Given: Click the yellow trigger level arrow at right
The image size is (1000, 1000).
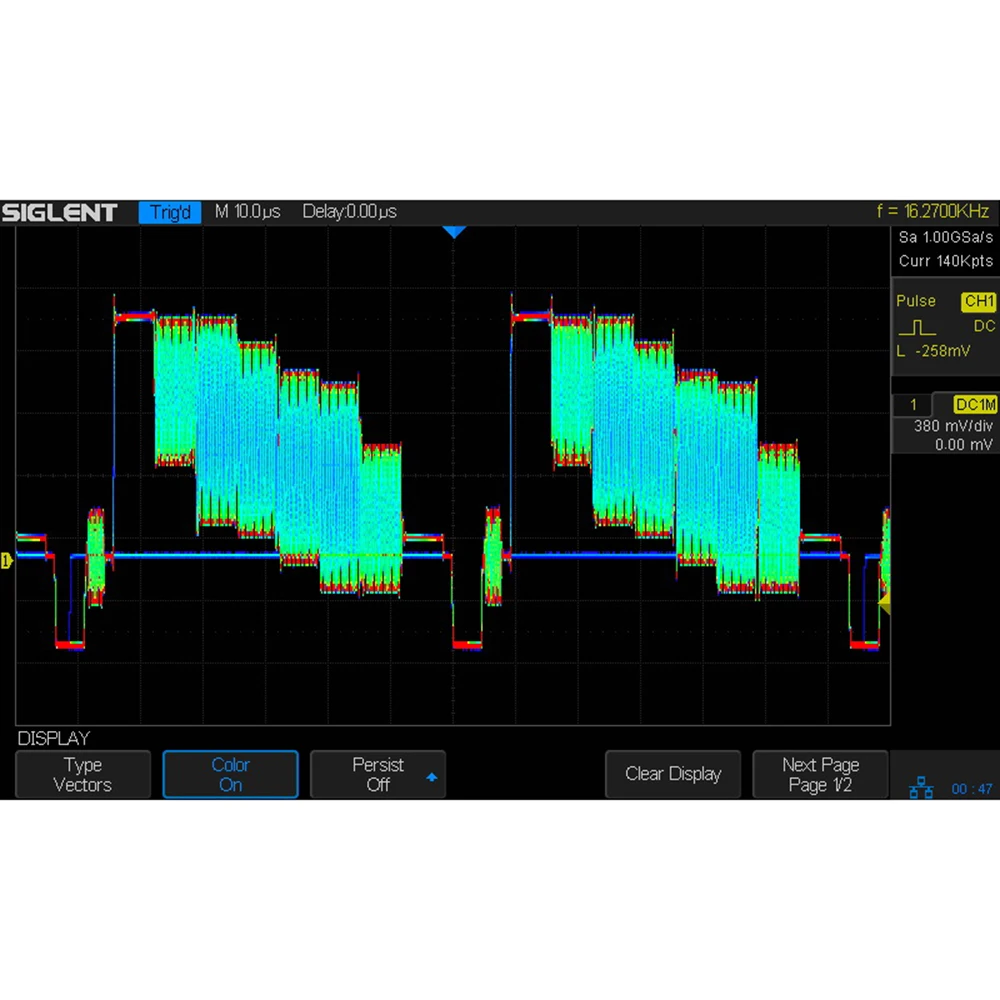Looking at the screenshot, I should pos(885,603).
